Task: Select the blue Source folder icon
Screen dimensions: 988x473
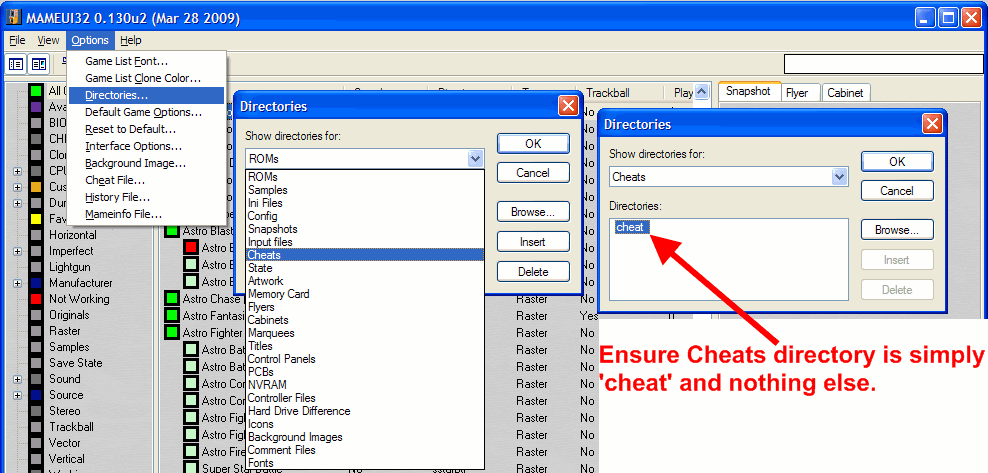Action: tap(37, 396)
